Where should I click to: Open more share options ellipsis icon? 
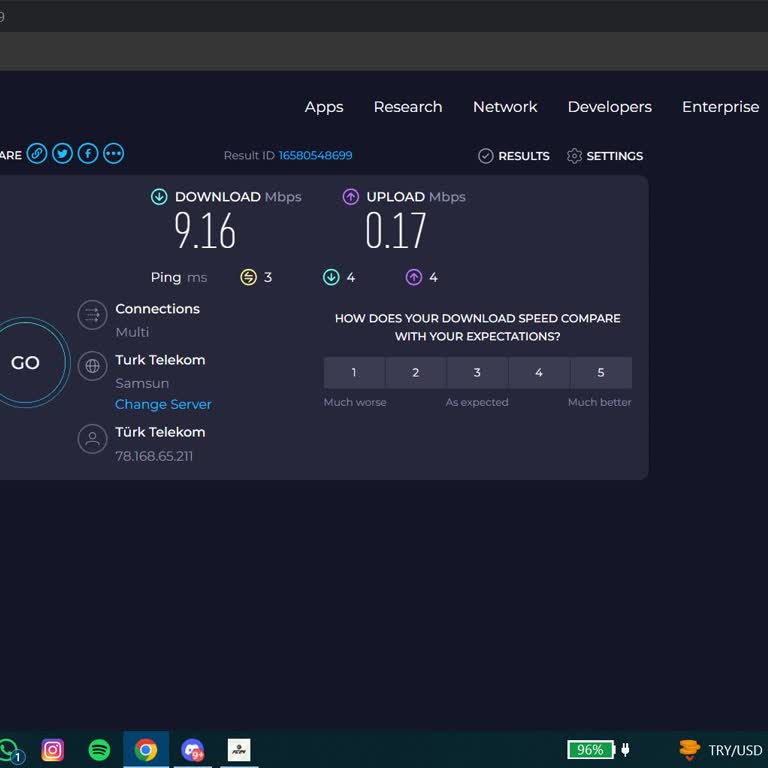[114, 154]
